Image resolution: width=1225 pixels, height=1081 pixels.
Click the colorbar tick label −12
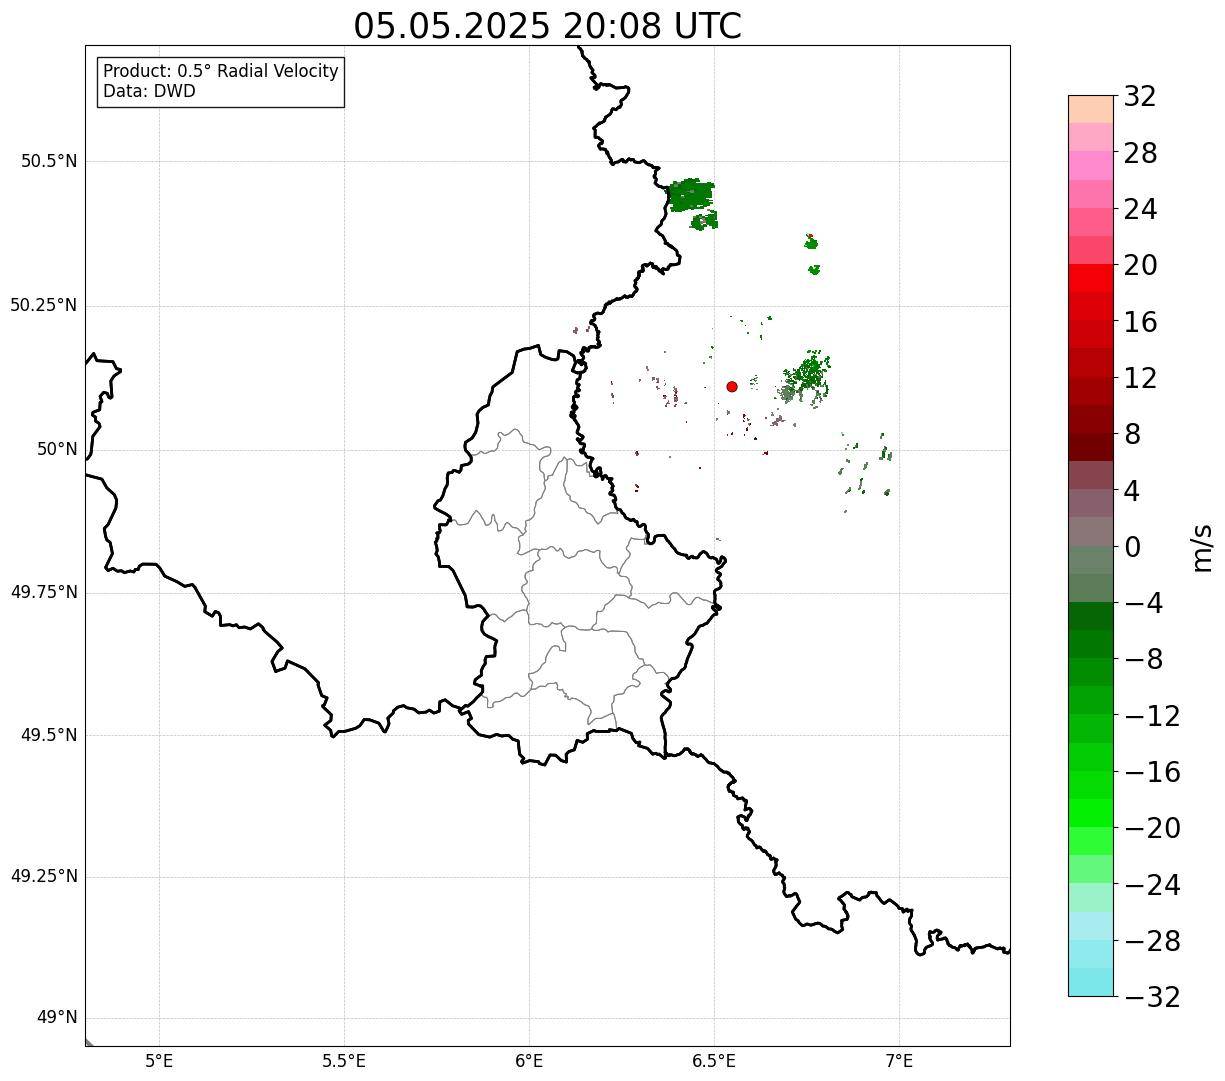(x=1152, y=716)
